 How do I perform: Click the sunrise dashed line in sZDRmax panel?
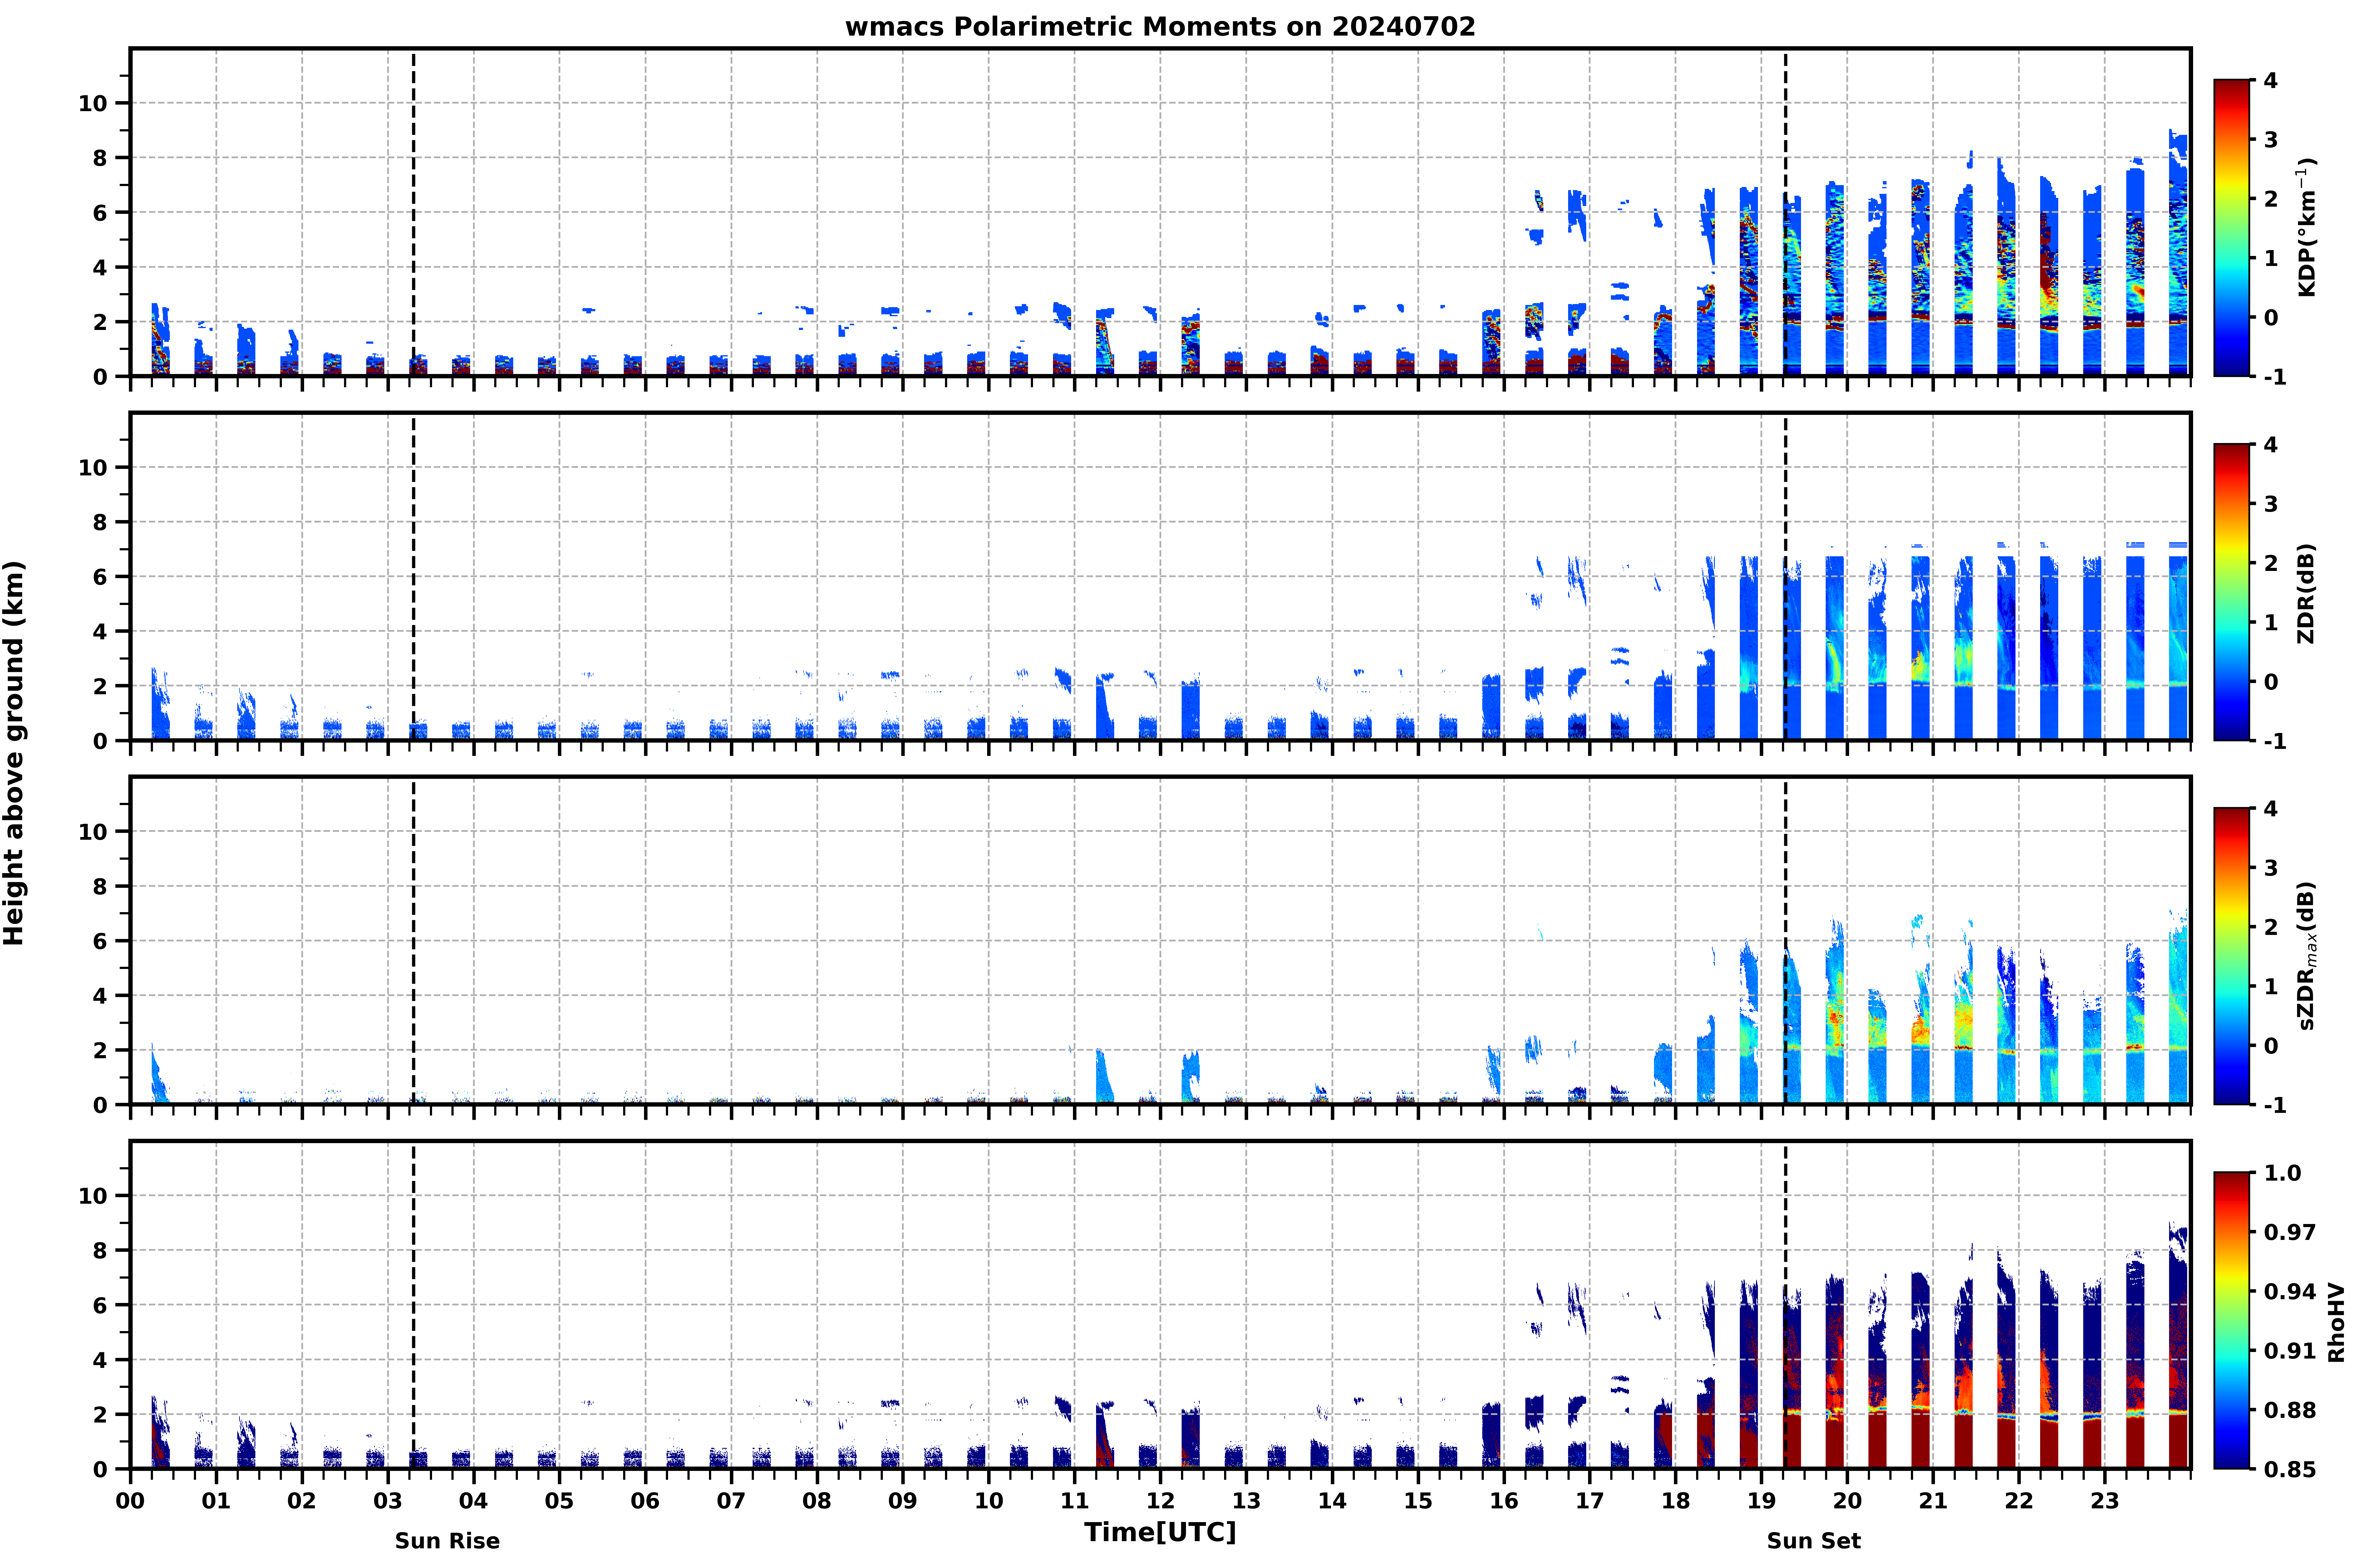pos(413,941)
